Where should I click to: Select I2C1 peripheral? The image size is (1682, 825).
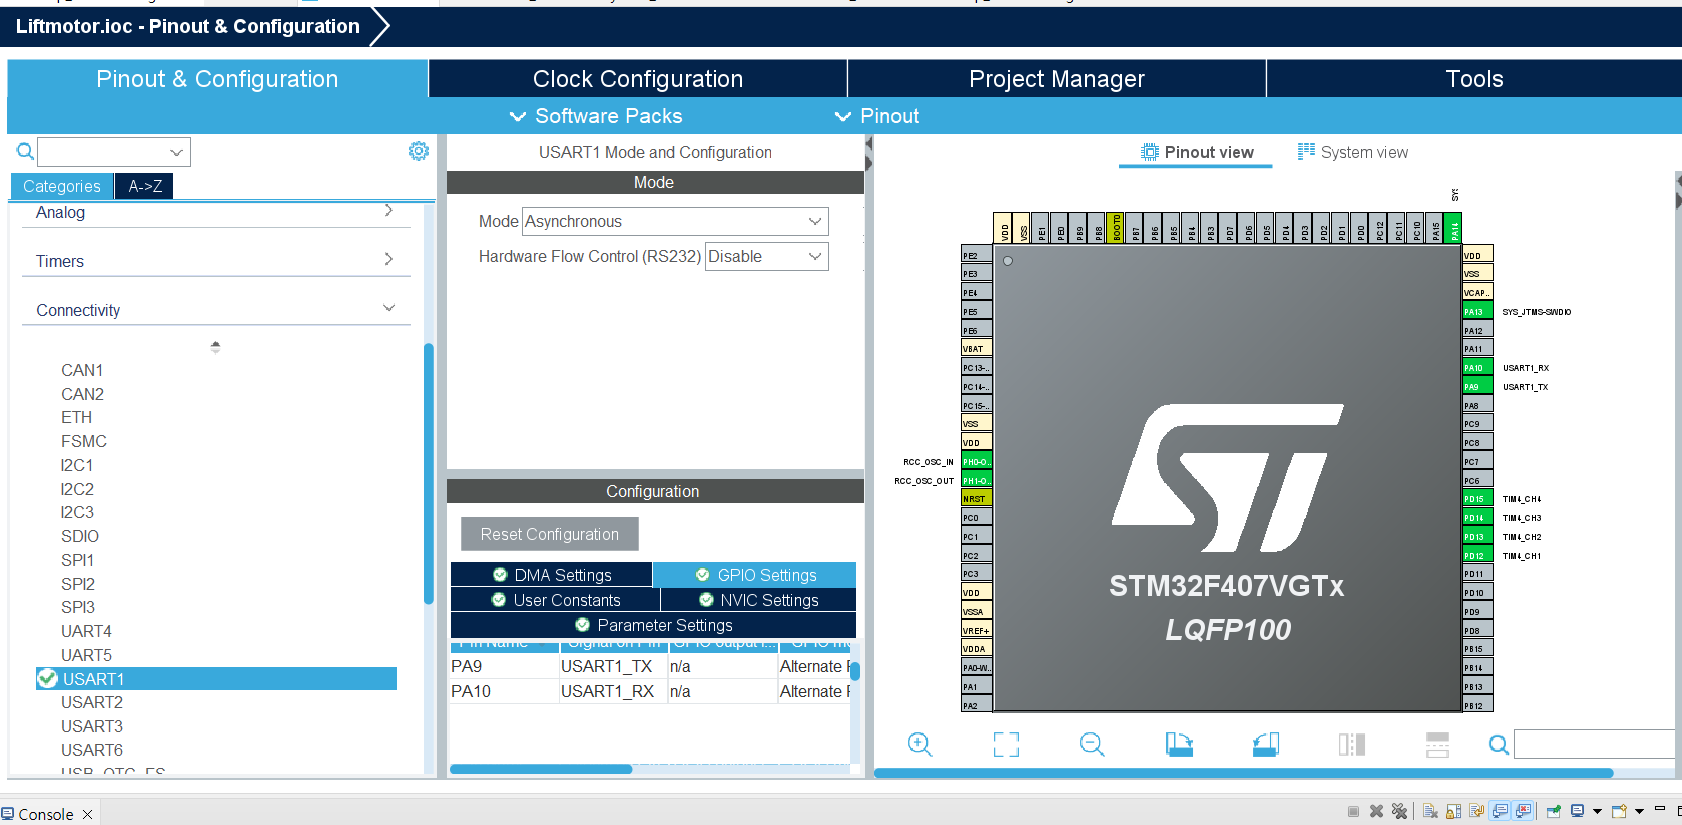point(77,465)
